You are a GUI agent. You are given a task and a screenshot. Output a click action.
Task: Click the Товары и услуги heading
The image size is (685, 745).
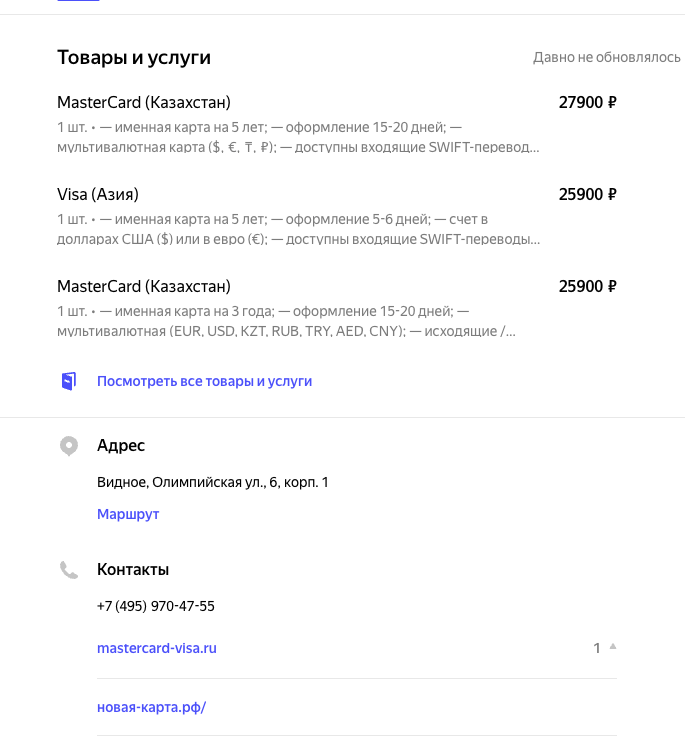point(134,57)
